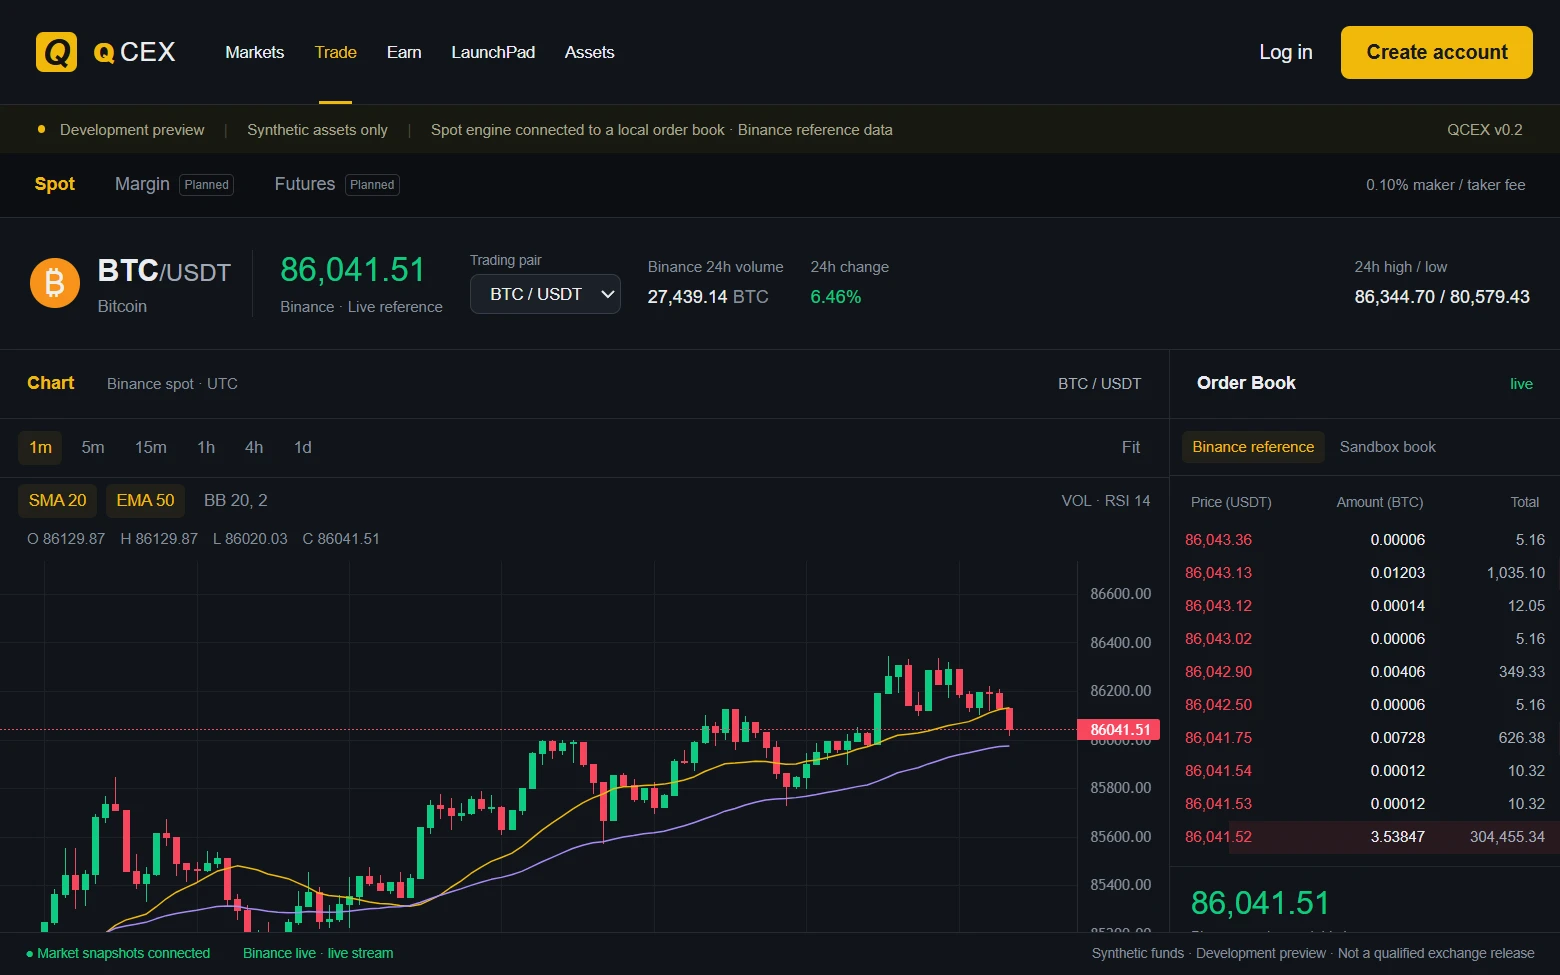This screenshot has width=1560, height=975.
Task: Click the OHLC values readout line
Action: tap(203, 539)
